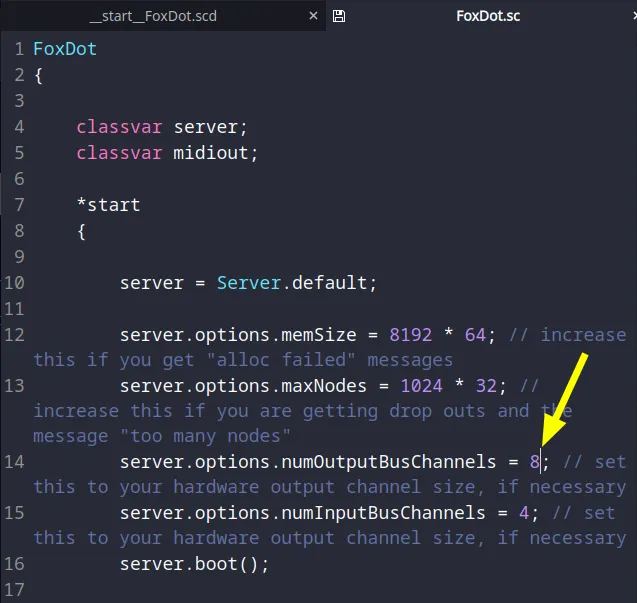Click the '"too many nodes"' comment text

[206, 436]
